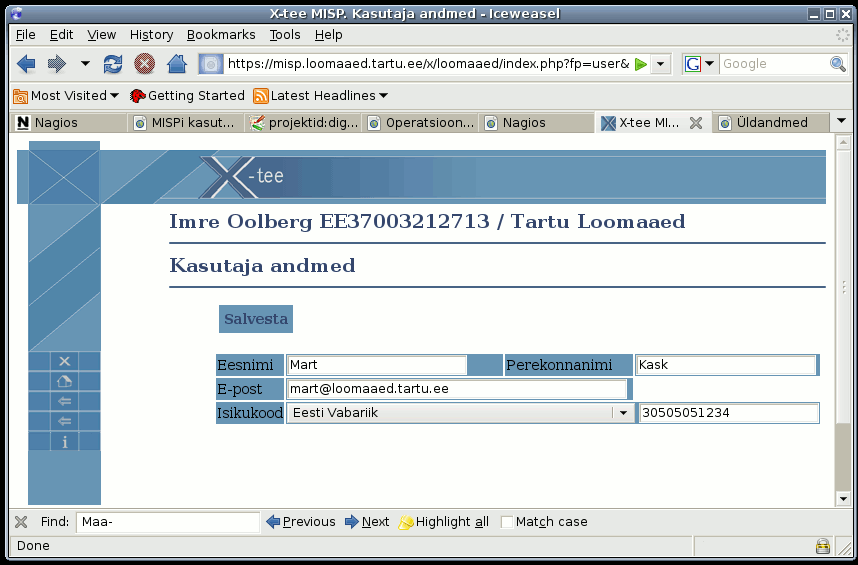Screen dimensions: 858x565
Task: Find Previous match
Action: tap(301, 522)
